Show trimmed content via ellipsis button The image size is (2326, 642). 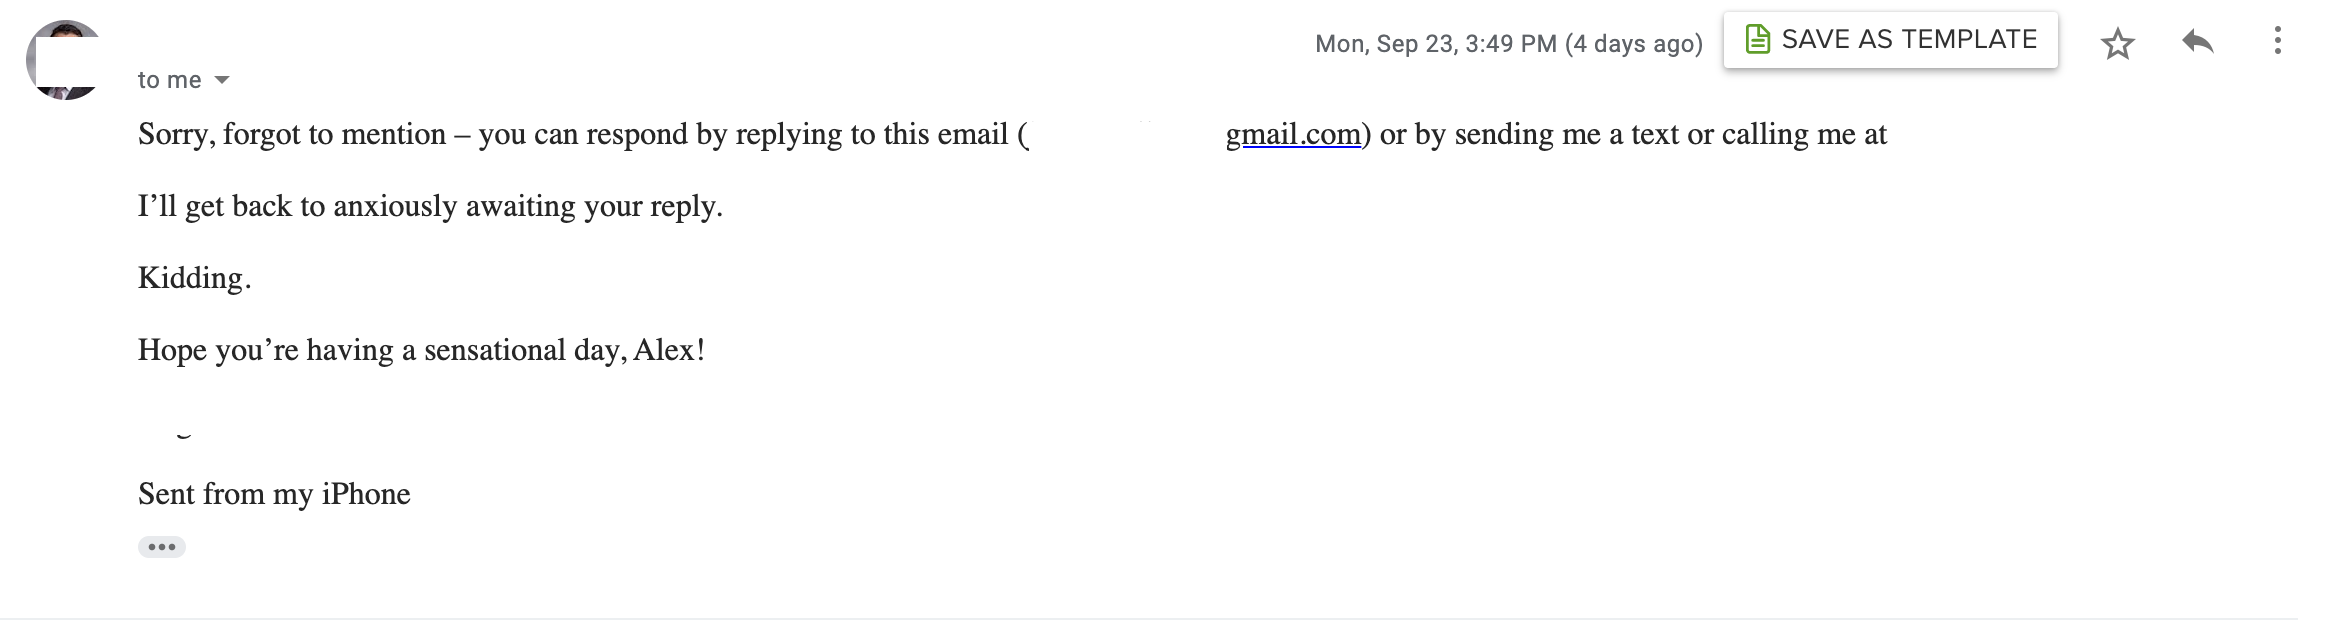162,547
